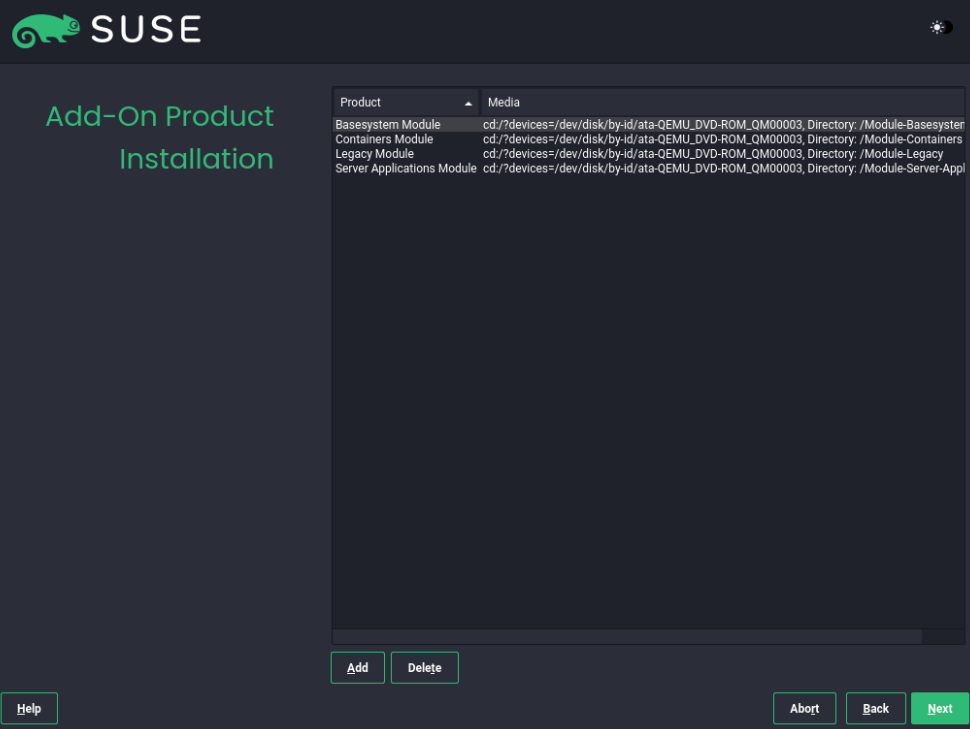Click the SUSE chameleon logo
The height and width of the screenshot is (729, 970).
(x=46, y=30)
